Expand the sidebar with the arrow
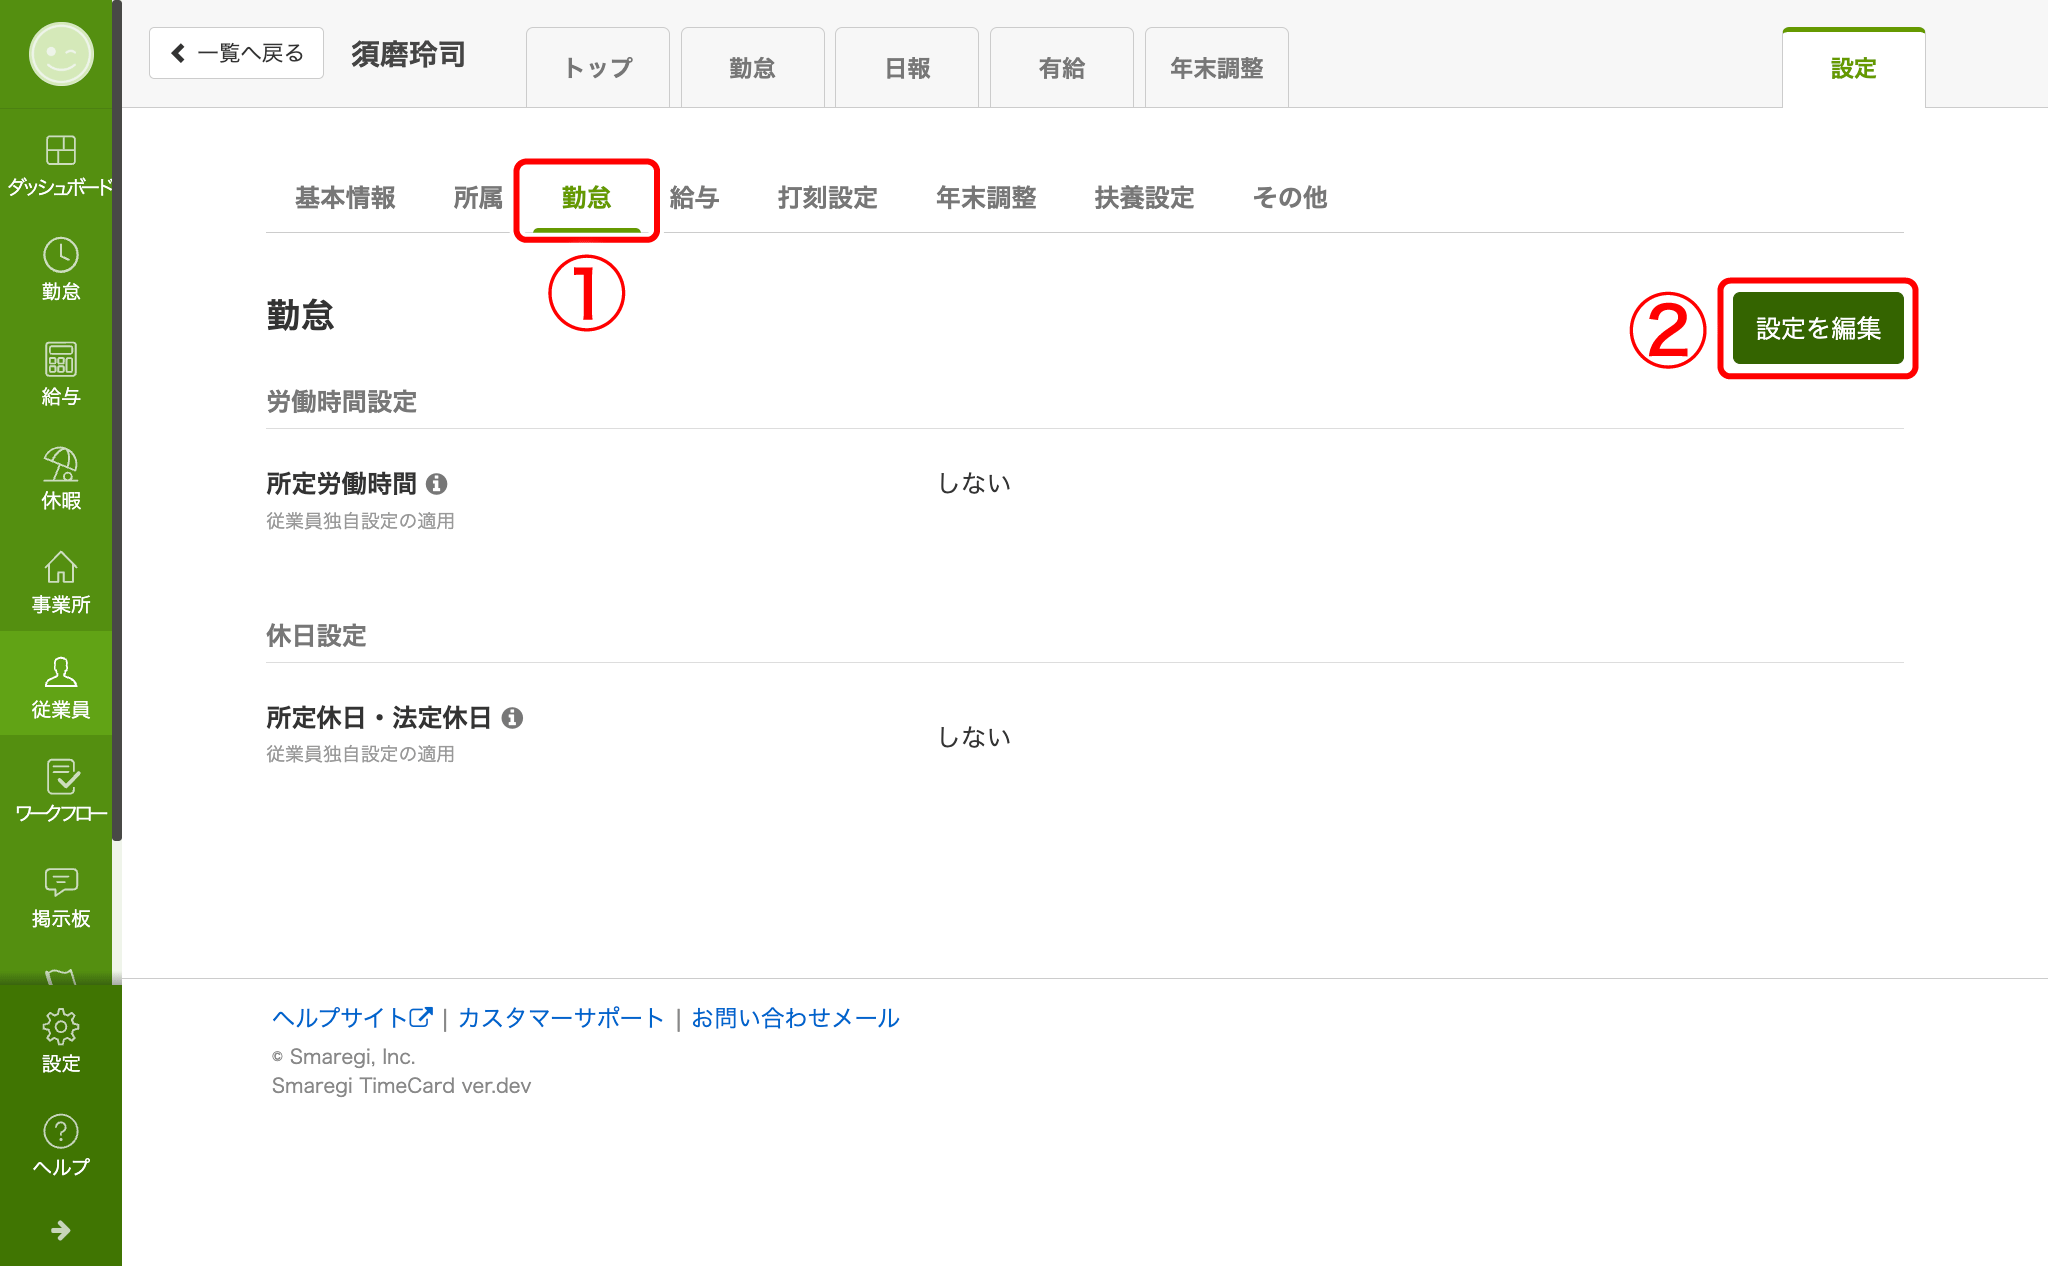 tap(60, 1230)
